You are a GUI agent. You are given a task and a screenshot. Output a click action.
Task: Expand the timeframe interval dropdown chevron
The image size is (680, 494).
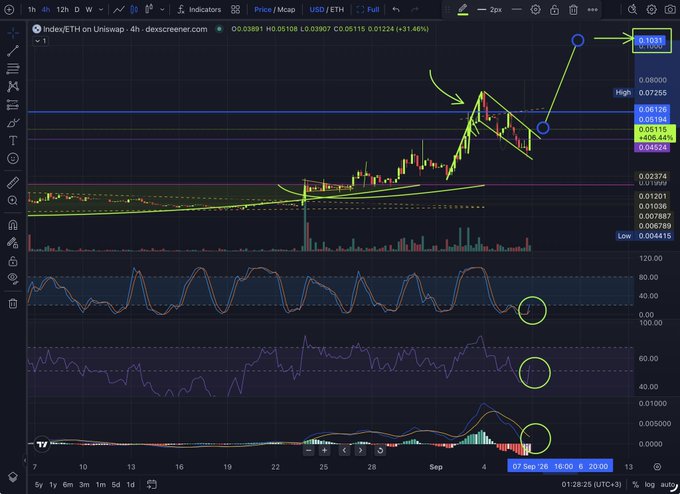pyautogui.click(x=101, y=9)
